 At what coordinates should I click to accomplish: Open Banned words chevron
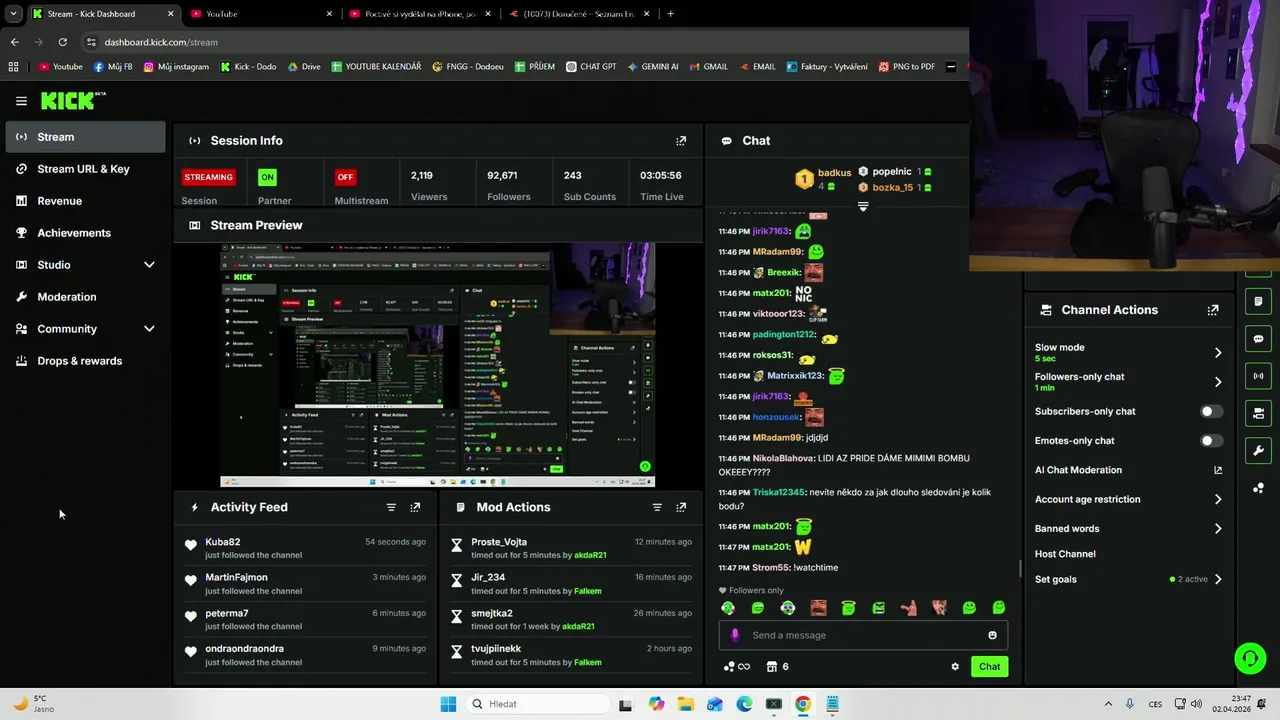click(1218, 529)
